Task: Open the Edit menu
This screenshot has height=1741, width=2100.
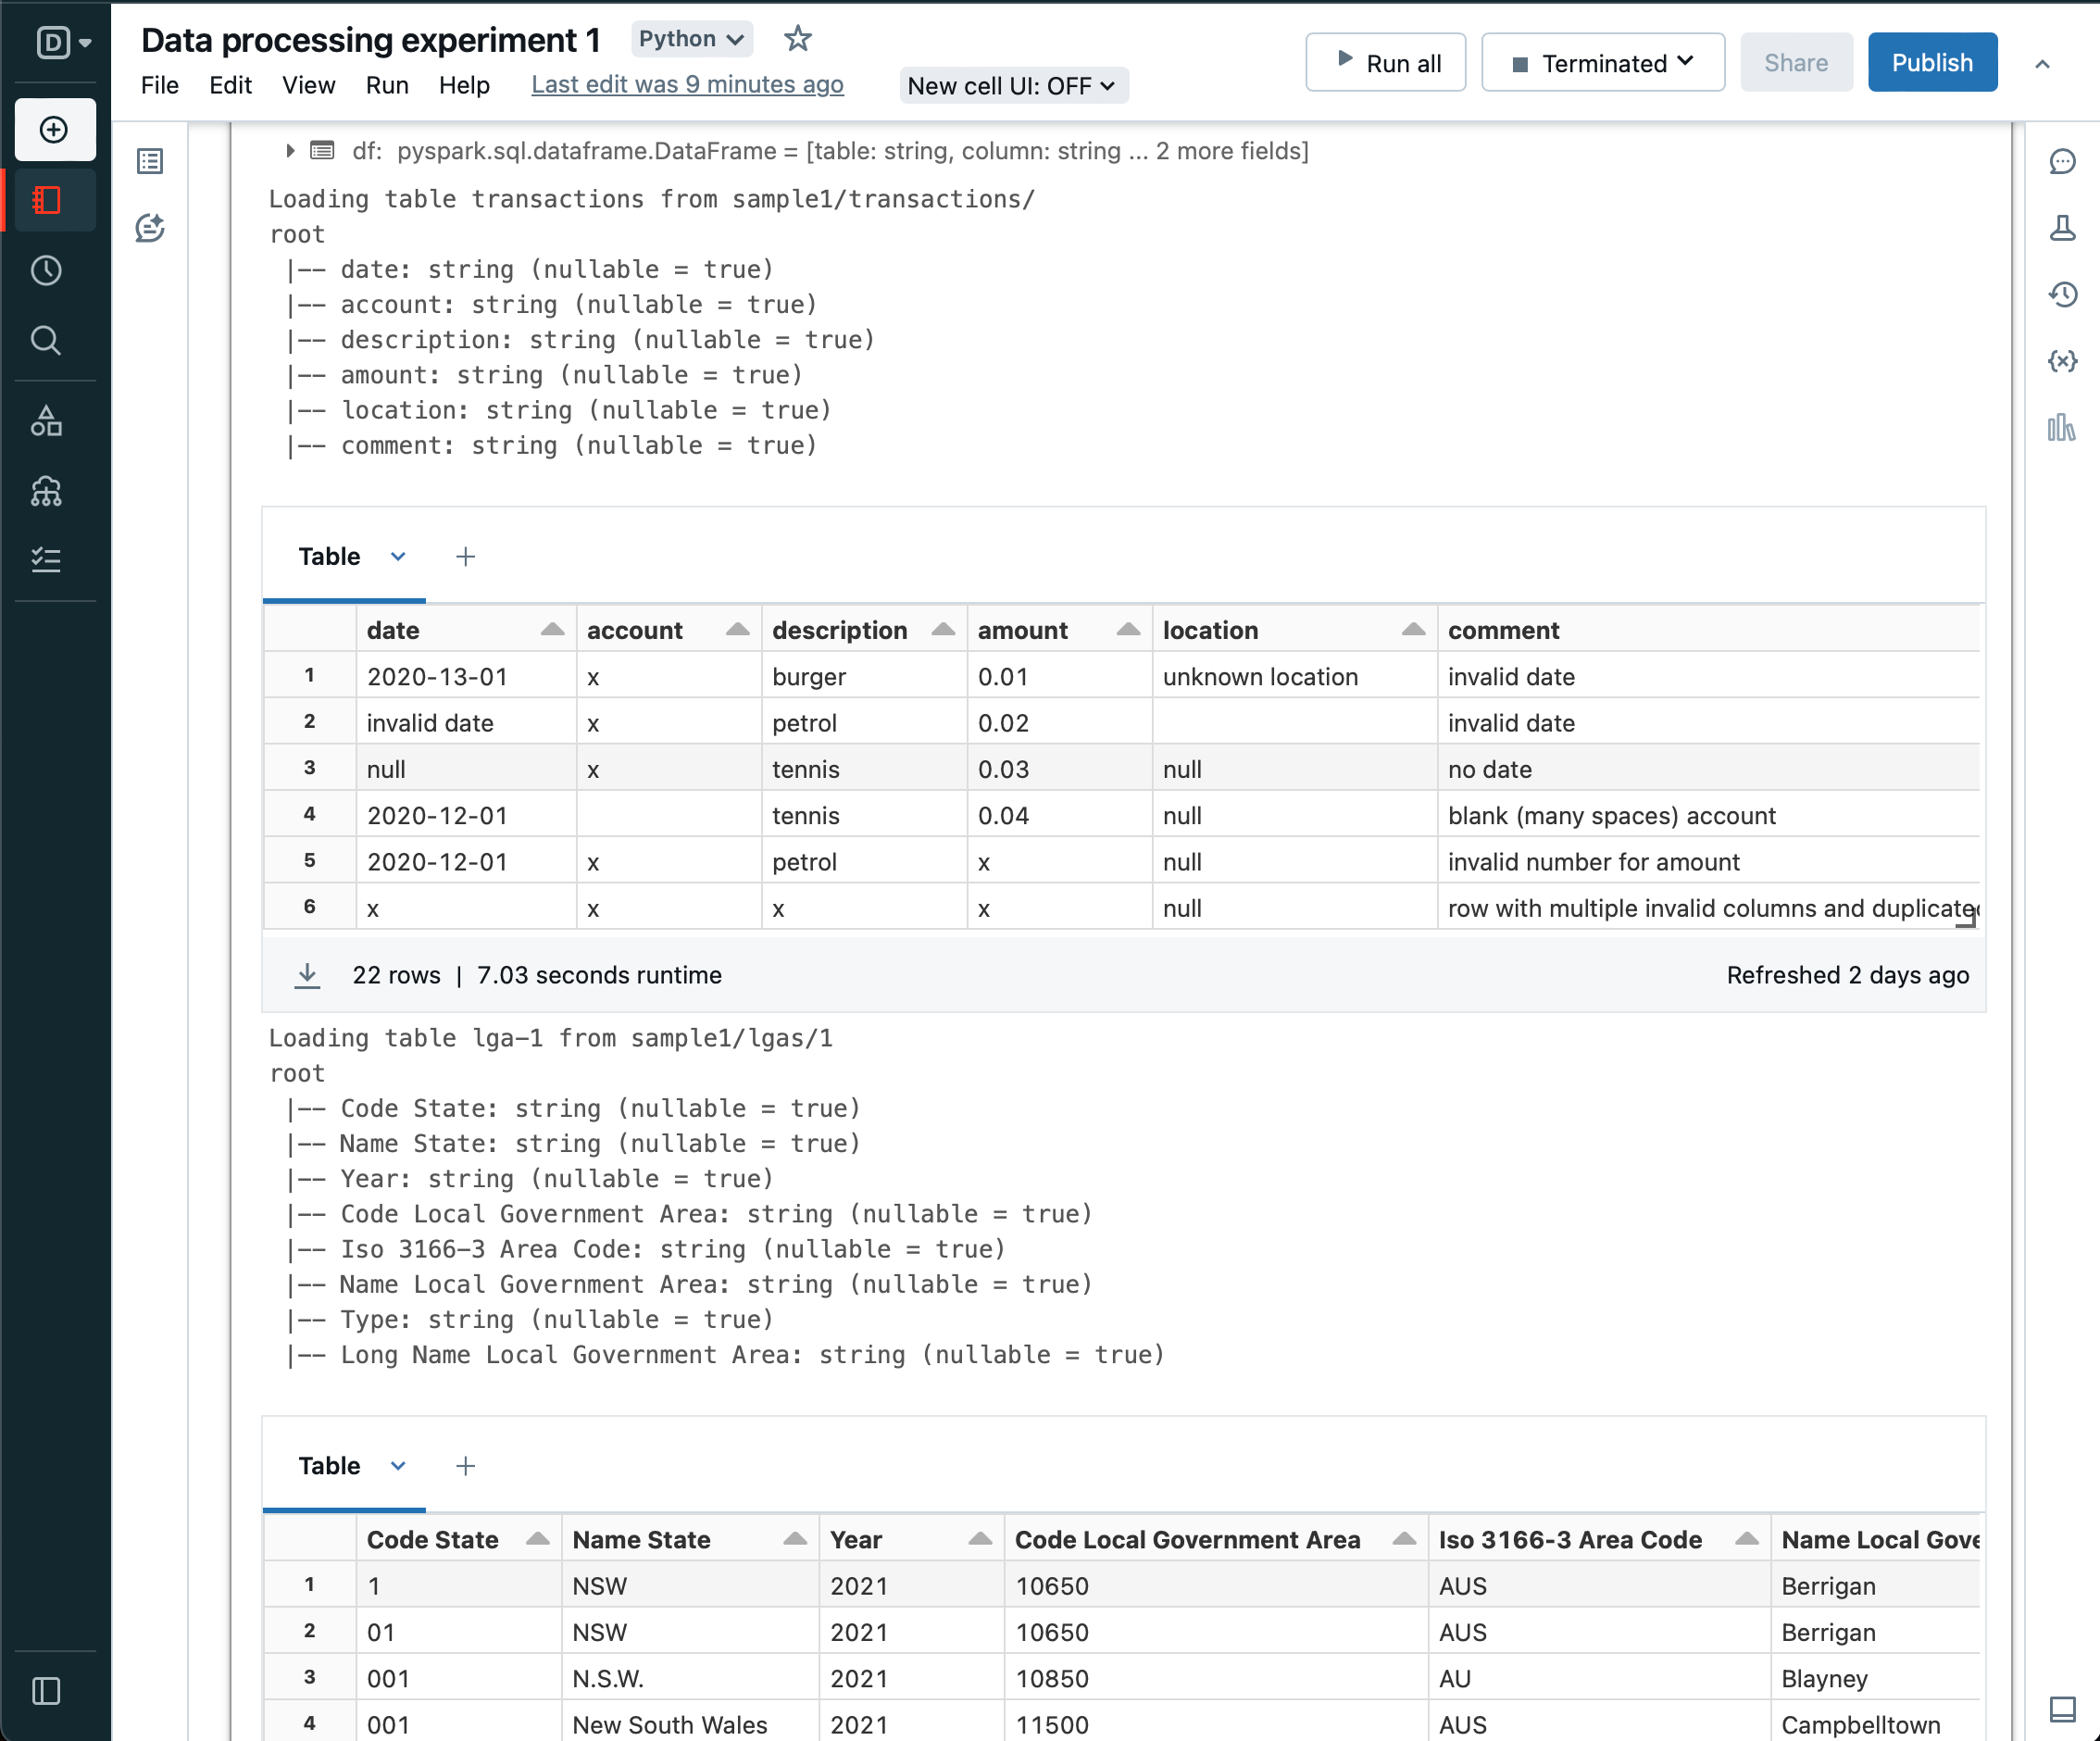Action: pyautogui.click(x=230, y=85)
